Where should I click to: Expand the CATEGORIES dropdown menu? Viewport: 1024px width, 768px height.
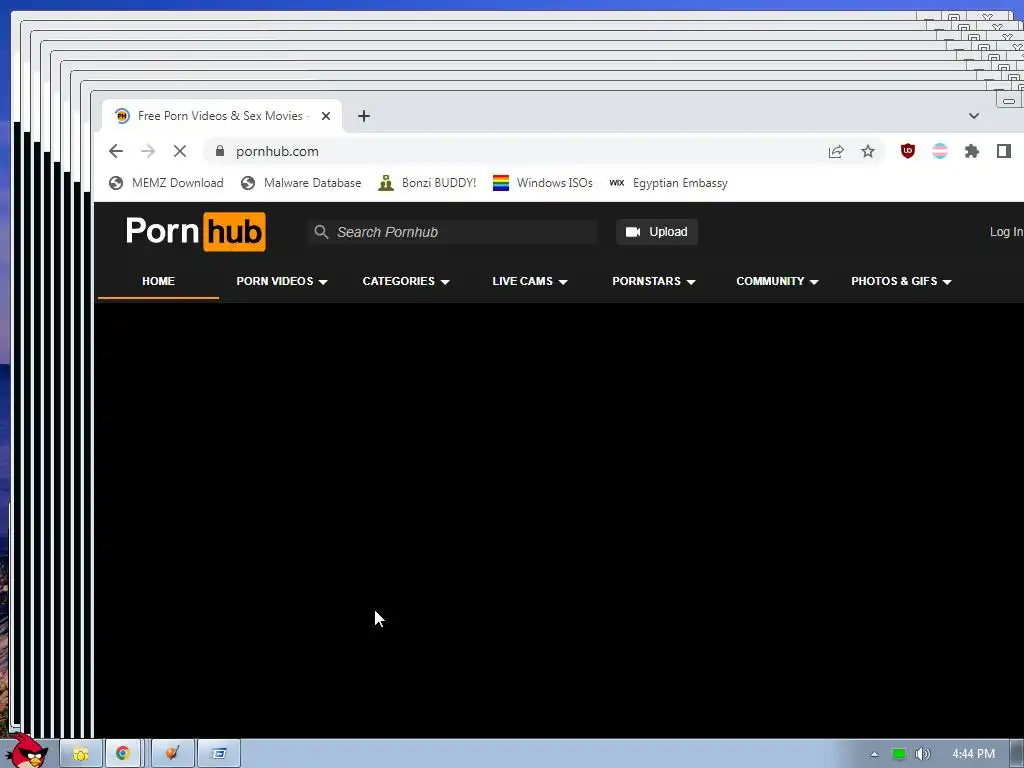pos(406,281)
